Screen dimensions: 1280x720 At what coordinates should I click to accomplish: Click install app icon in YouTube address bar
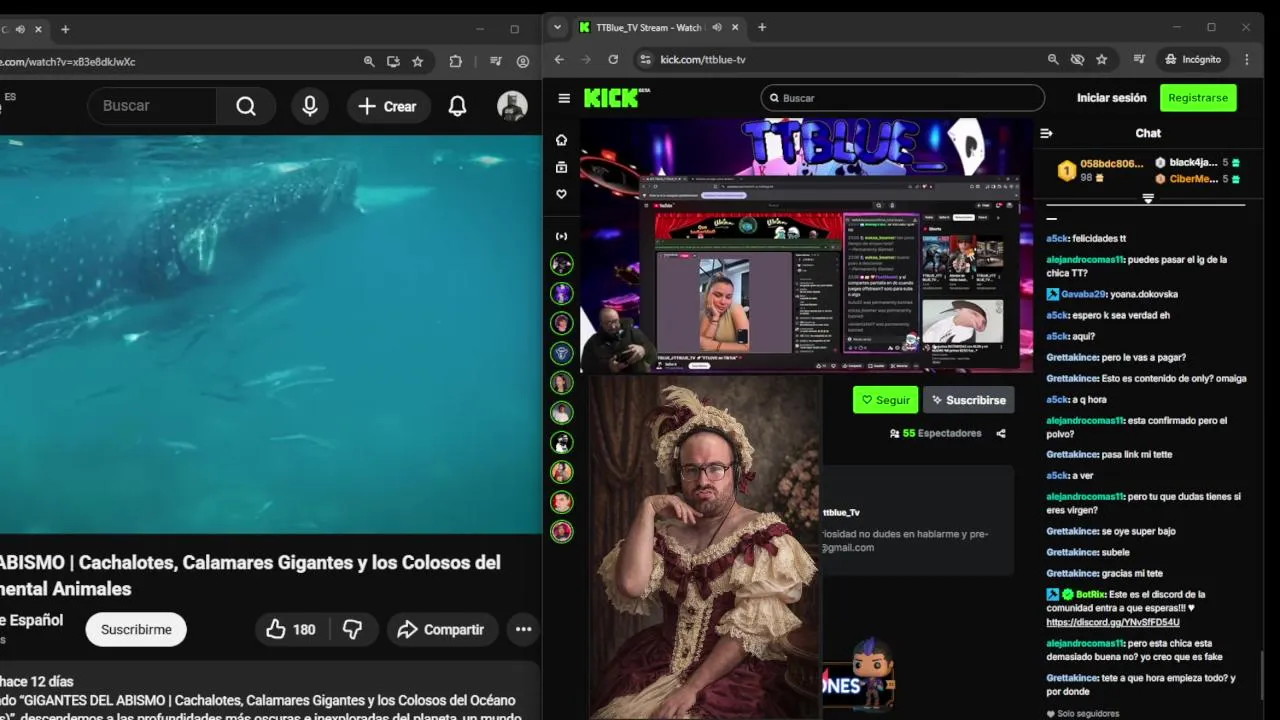(x=393, y=61)
